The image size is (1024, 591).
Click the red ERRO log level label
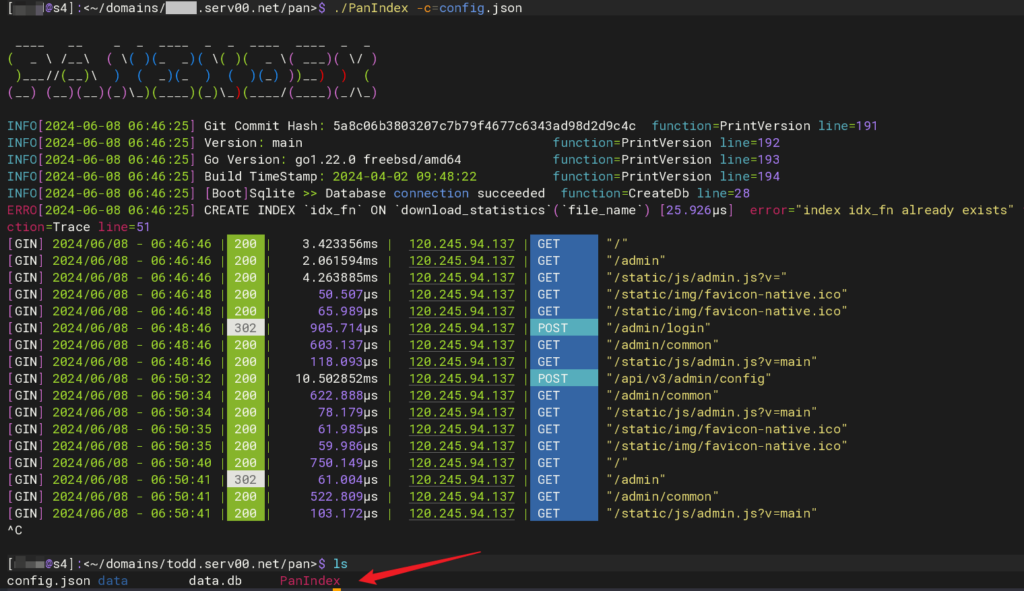point(22,210)
